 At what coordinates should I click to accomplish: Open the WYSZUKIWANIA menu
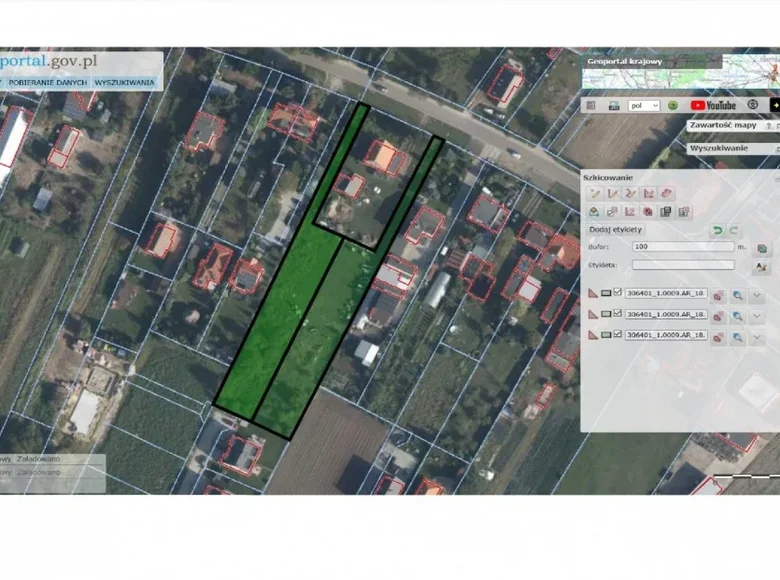point(124,81)
